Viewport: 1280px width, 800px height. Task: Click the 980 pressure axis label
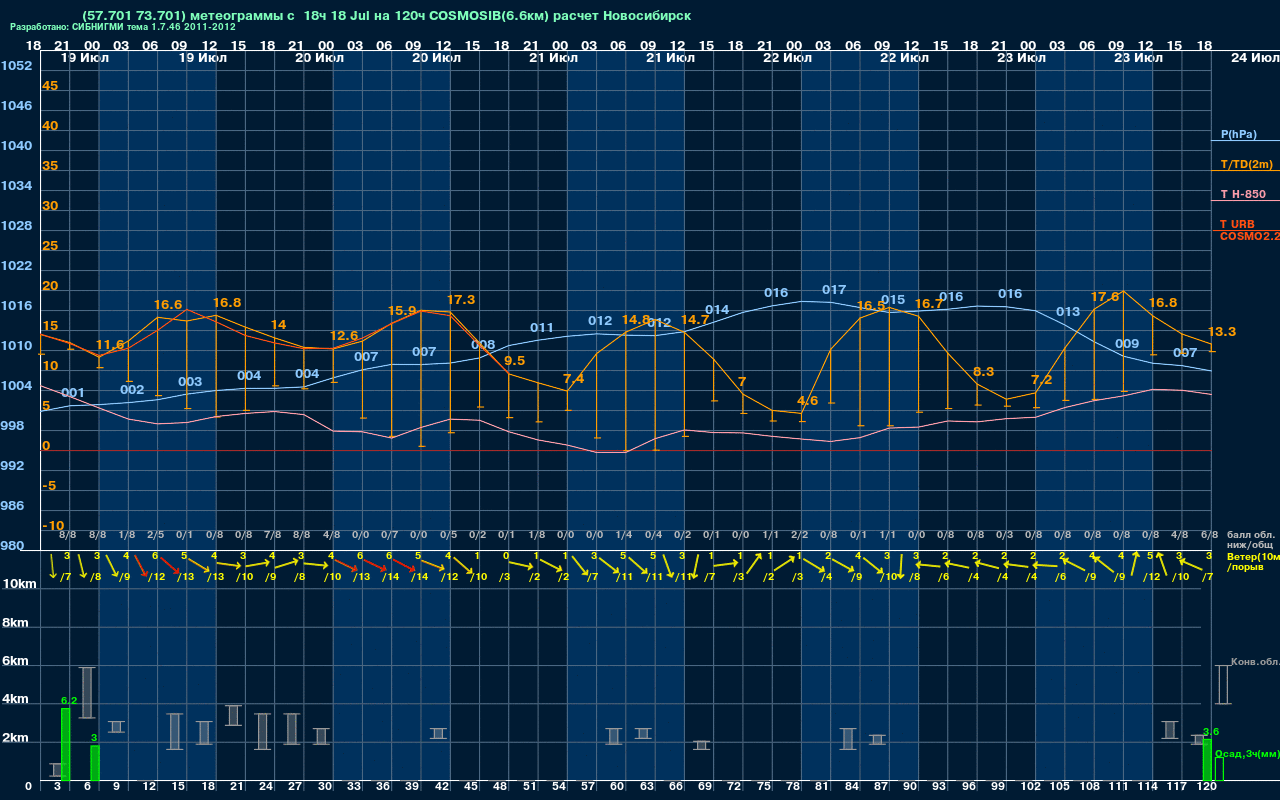[13, 546]
